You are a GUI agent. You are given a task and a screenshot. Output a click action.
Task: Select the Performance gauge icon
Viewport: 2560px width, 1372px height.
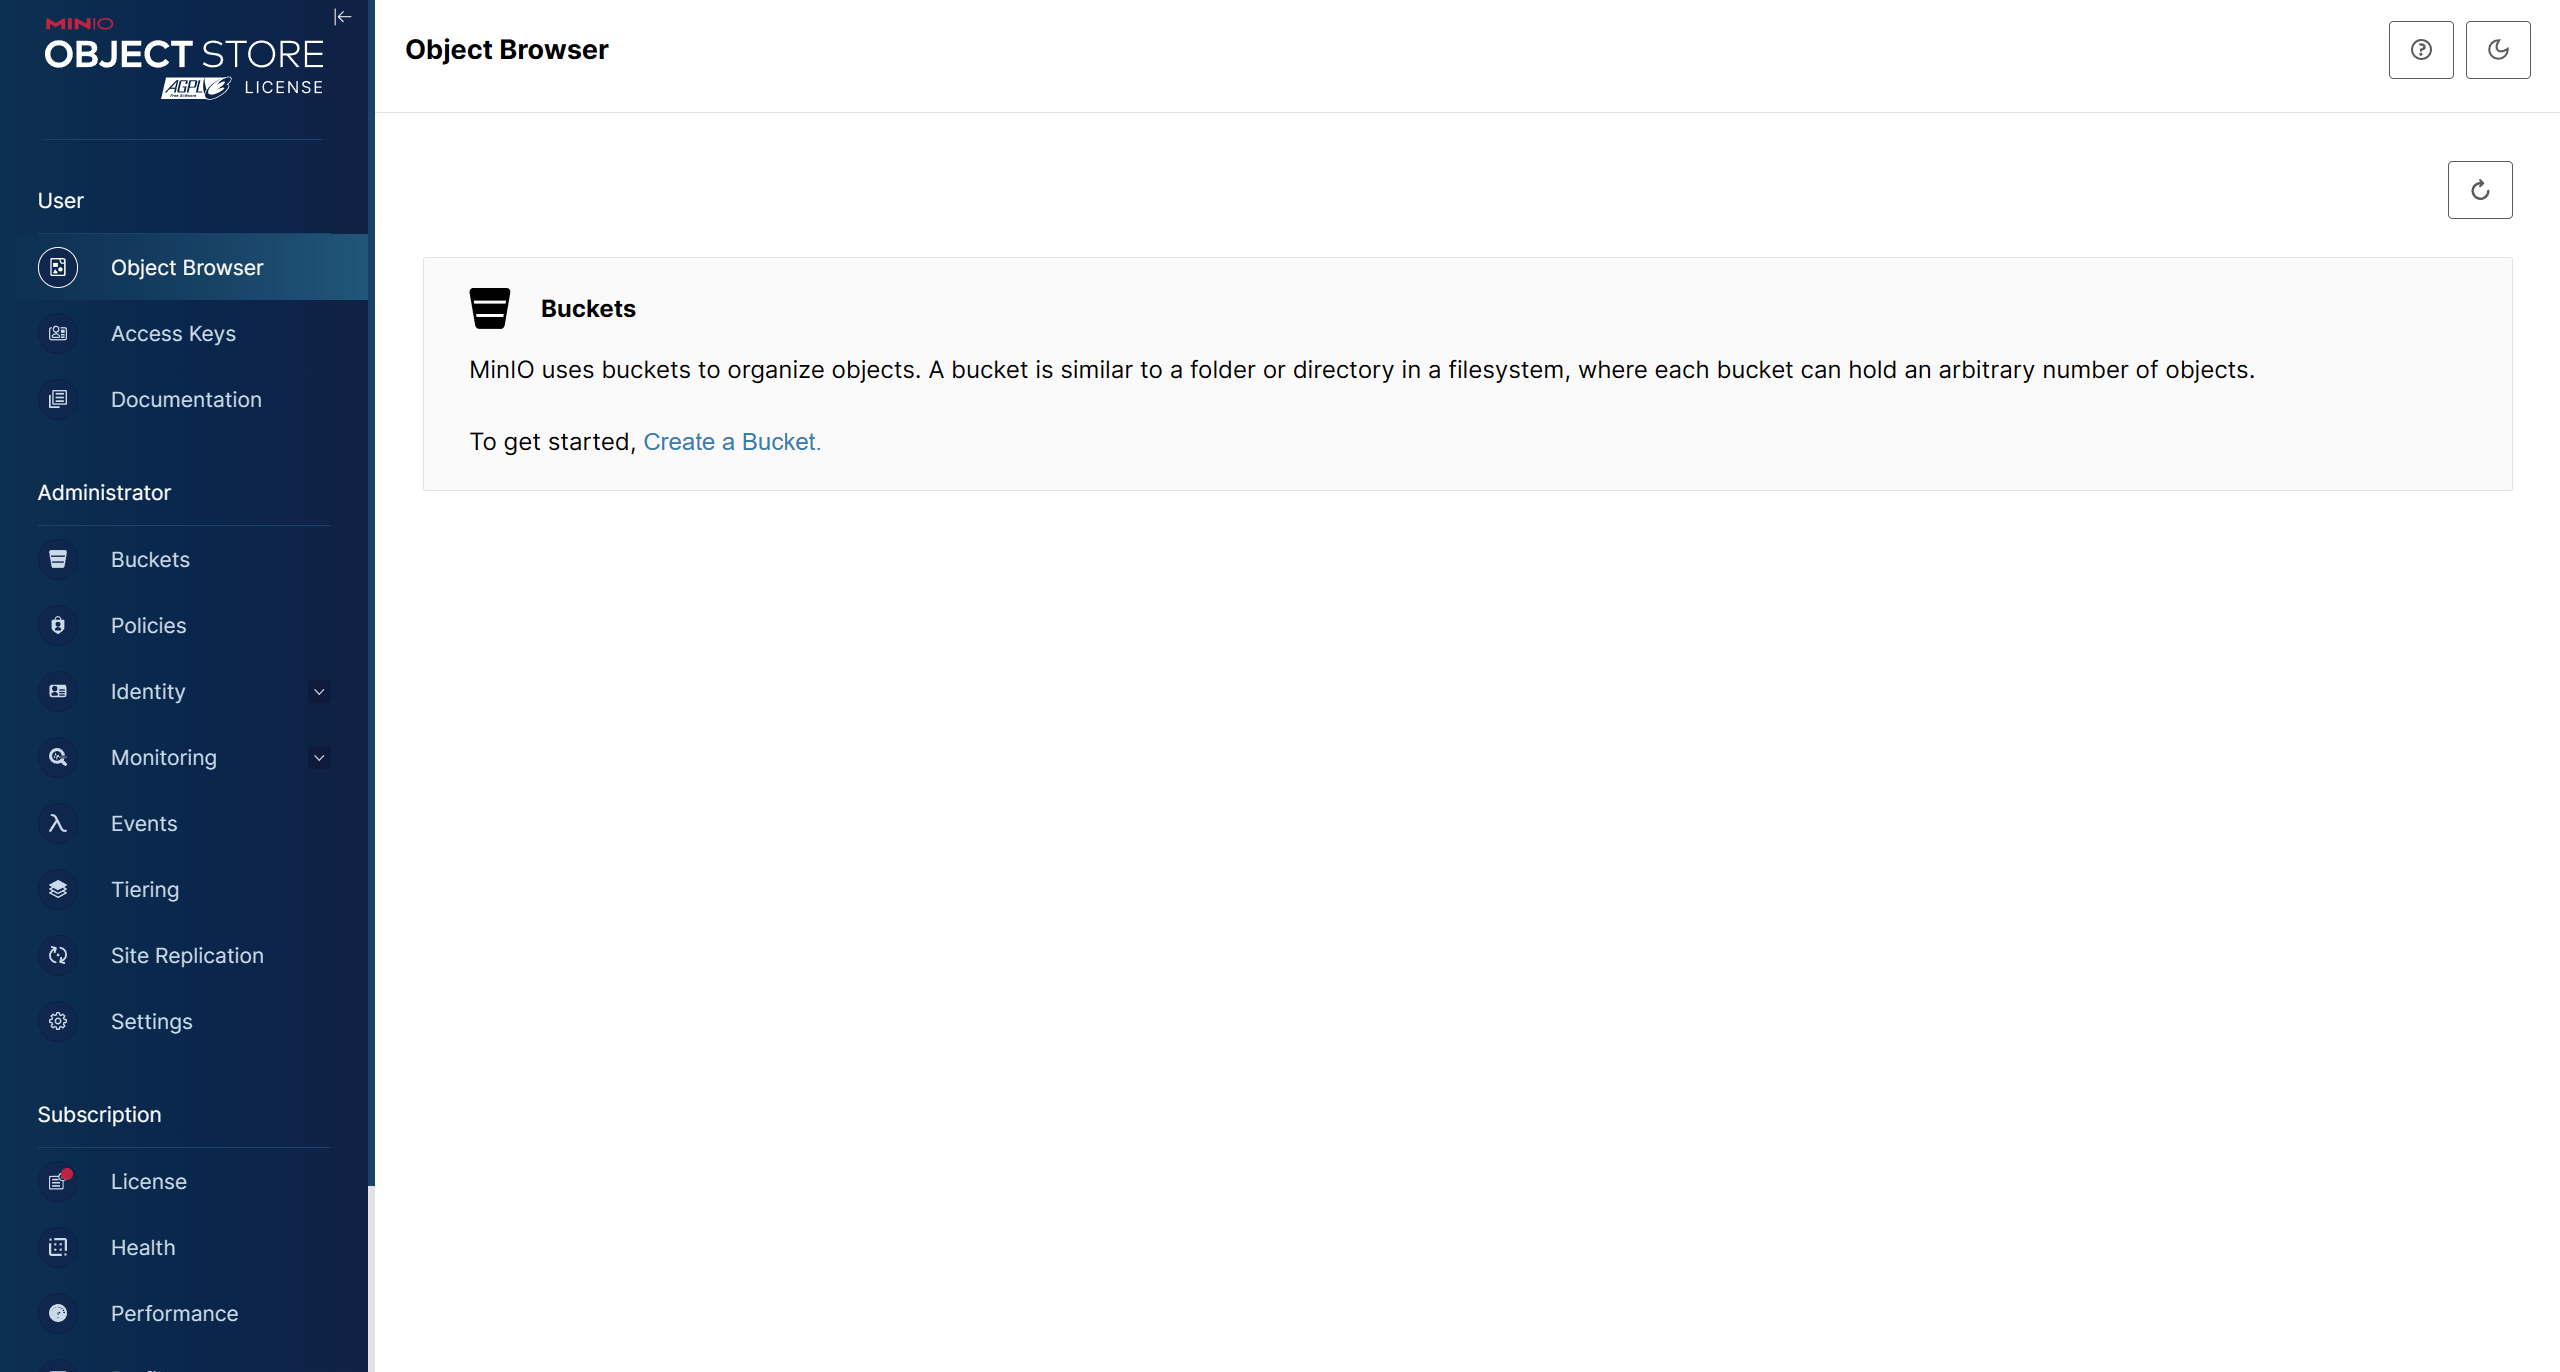pos(57,1313)
